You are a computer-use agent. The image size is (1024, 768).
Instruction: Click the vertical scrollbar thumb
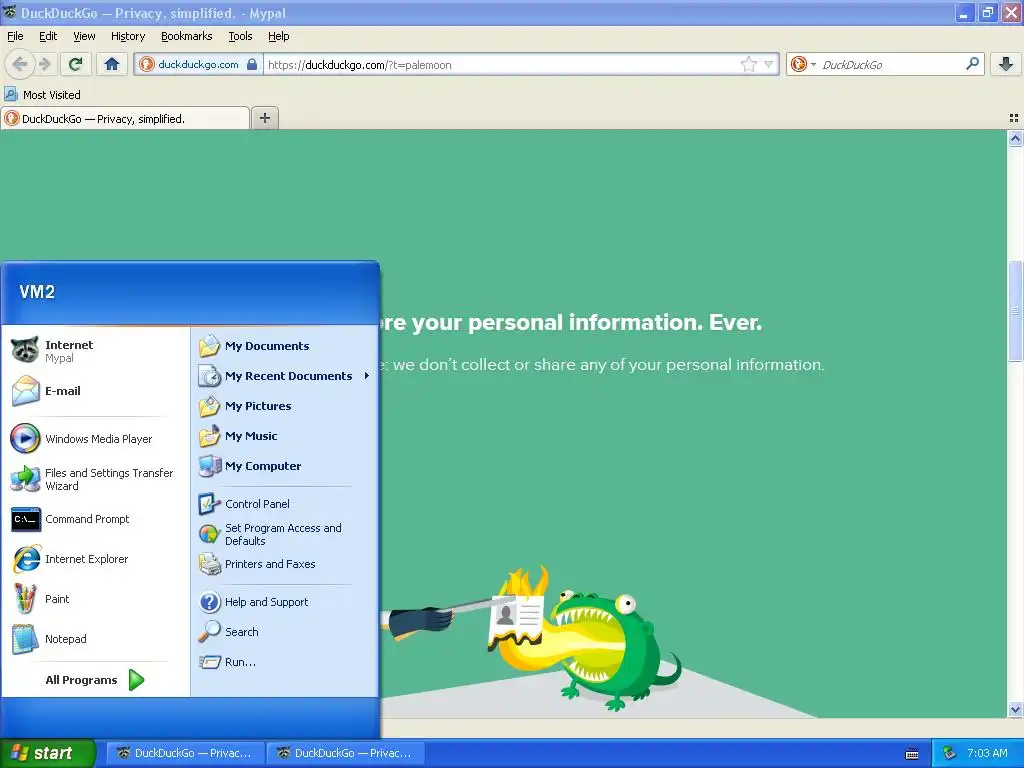coord(1015,311)
